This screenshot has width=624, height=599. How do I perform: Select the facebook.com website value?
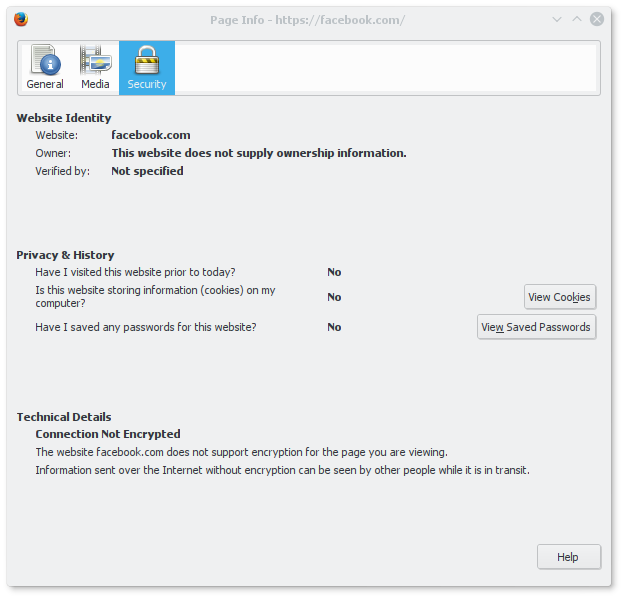[x=151, y=135]
